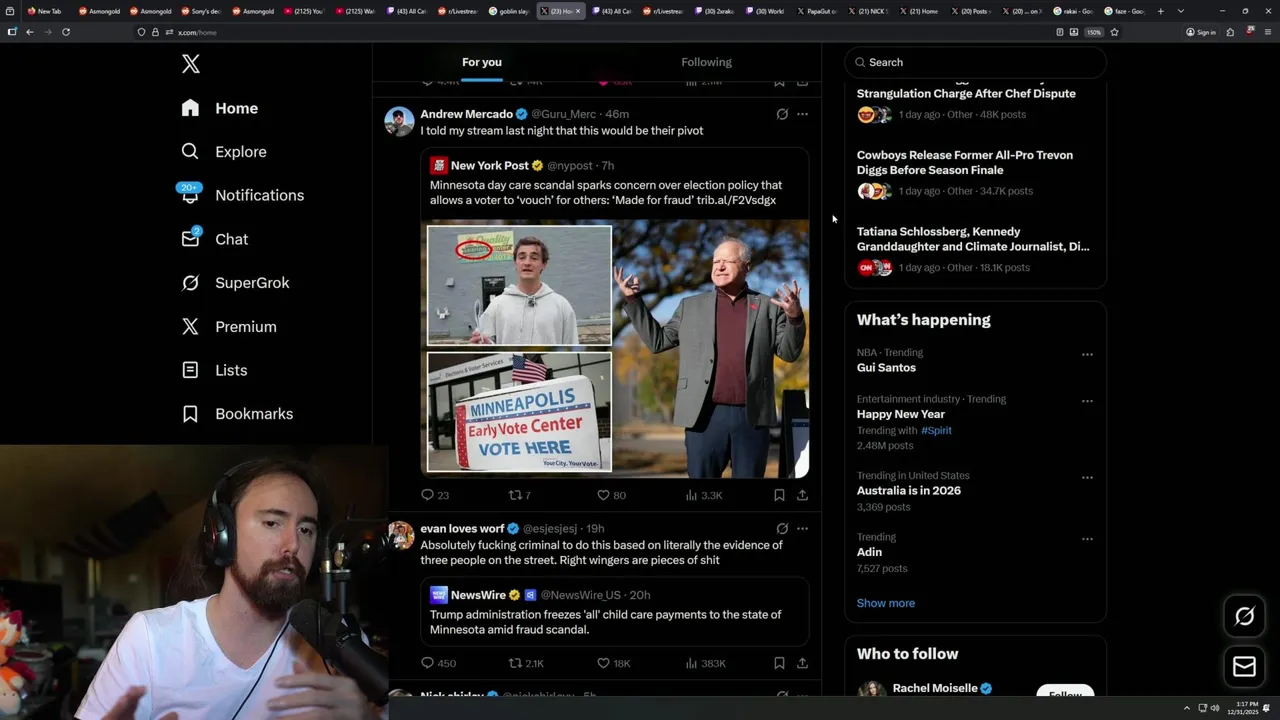View analytics of evan loves worf post

[705, 663]
